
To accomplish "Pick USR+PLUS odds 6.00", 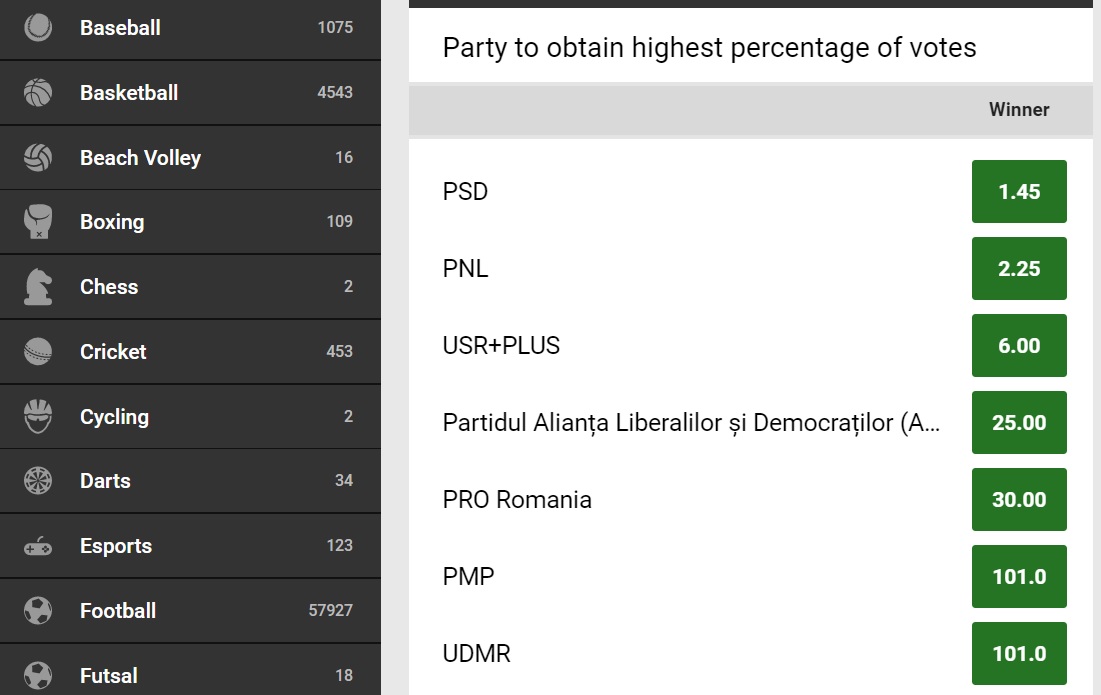I will pyautogui.click(x=1019, y=345).
